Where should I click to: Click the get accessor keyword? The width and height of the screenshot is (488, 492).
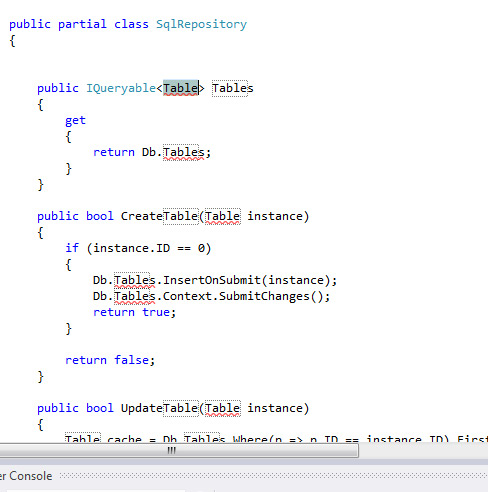(75, 121)
